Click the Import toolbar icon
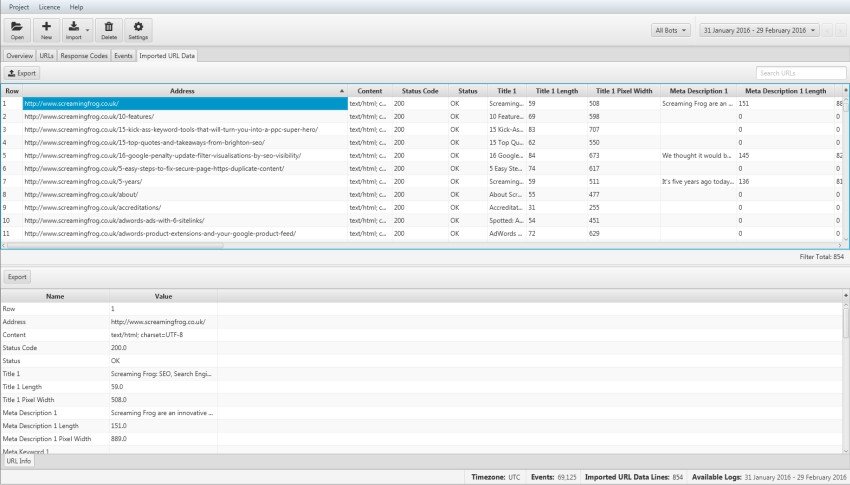 pos(74,30)
